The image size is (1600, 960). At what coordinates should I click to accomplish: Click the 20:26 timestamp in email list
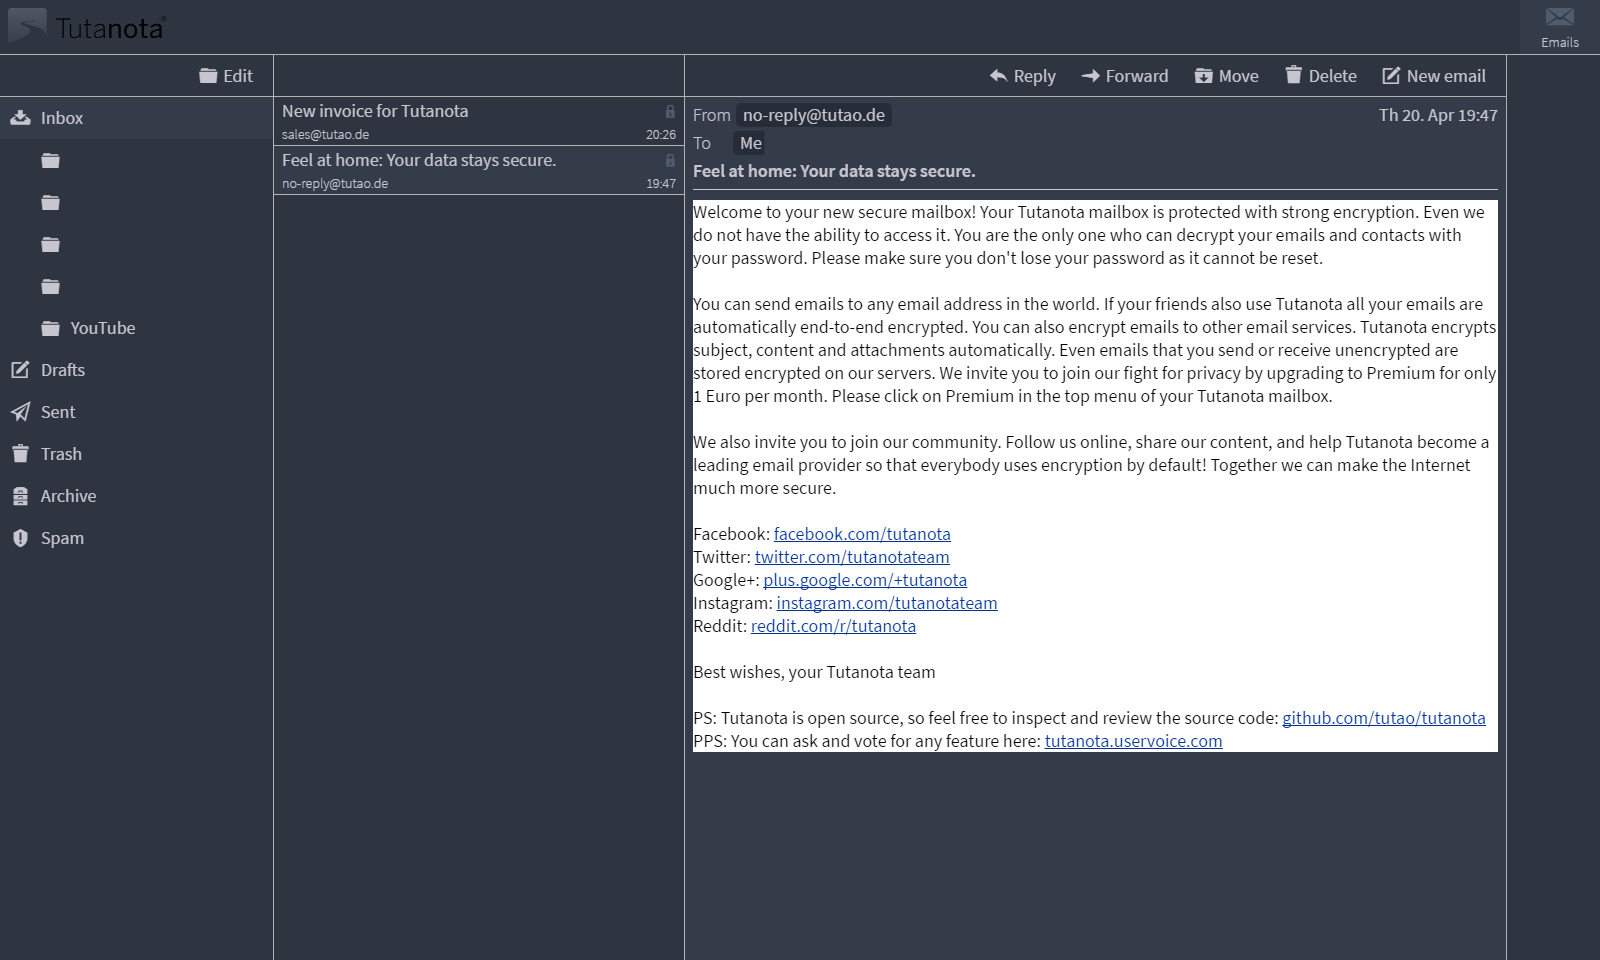pyautogui.click(x=661, y=135)
